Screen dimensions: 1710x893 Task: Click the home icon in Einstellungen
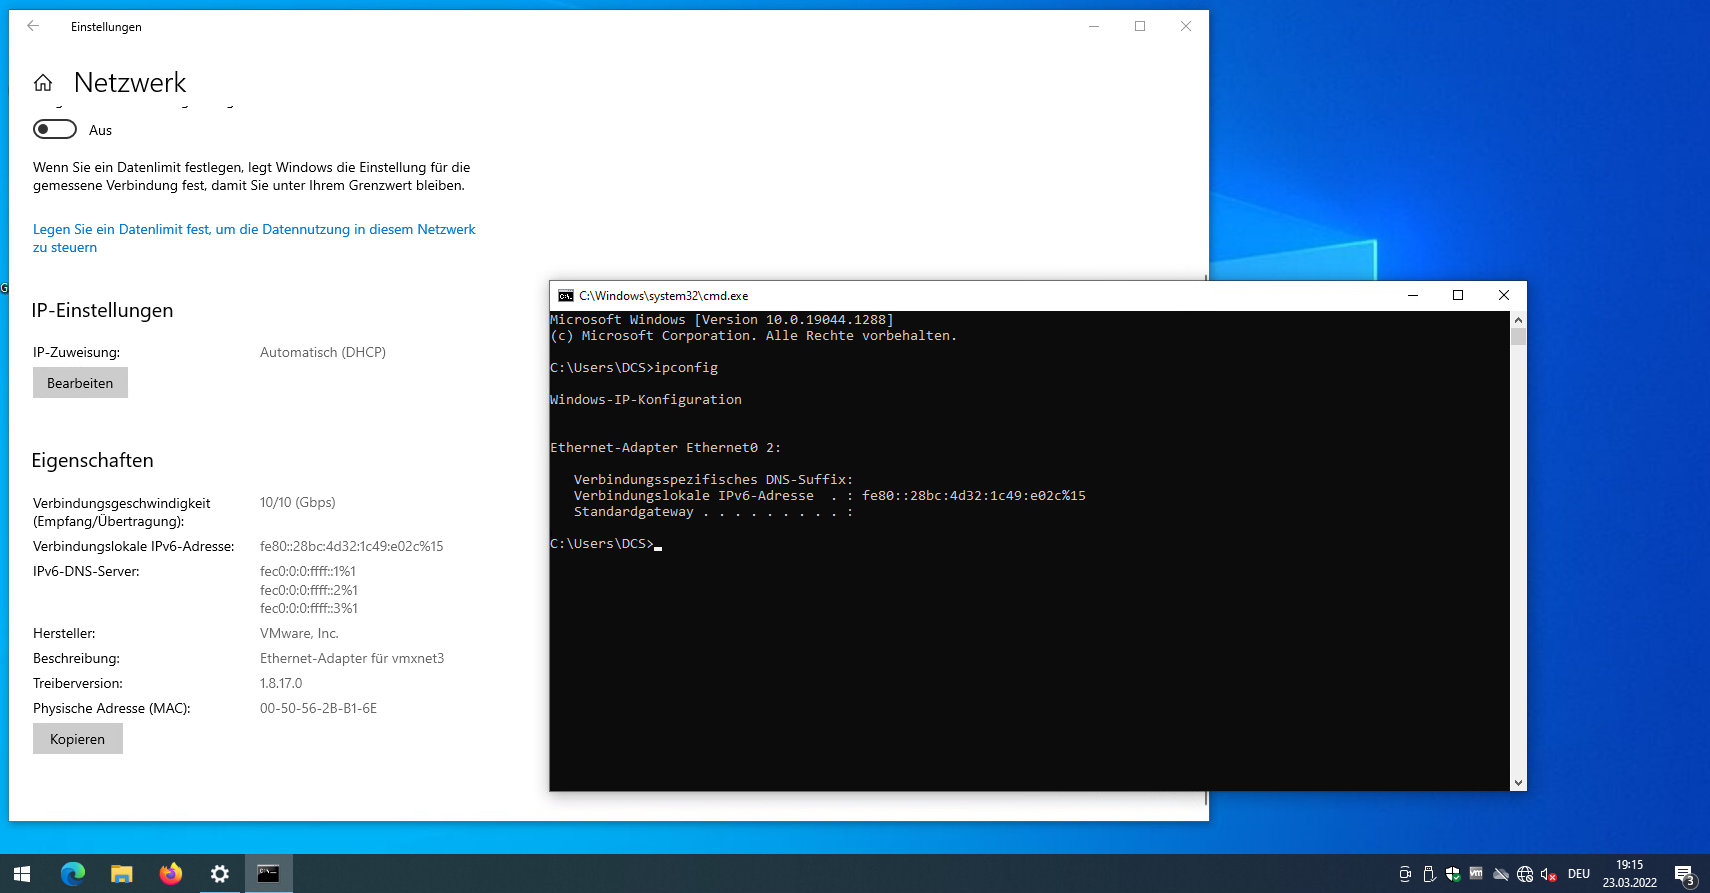click(x=43, y=83)
